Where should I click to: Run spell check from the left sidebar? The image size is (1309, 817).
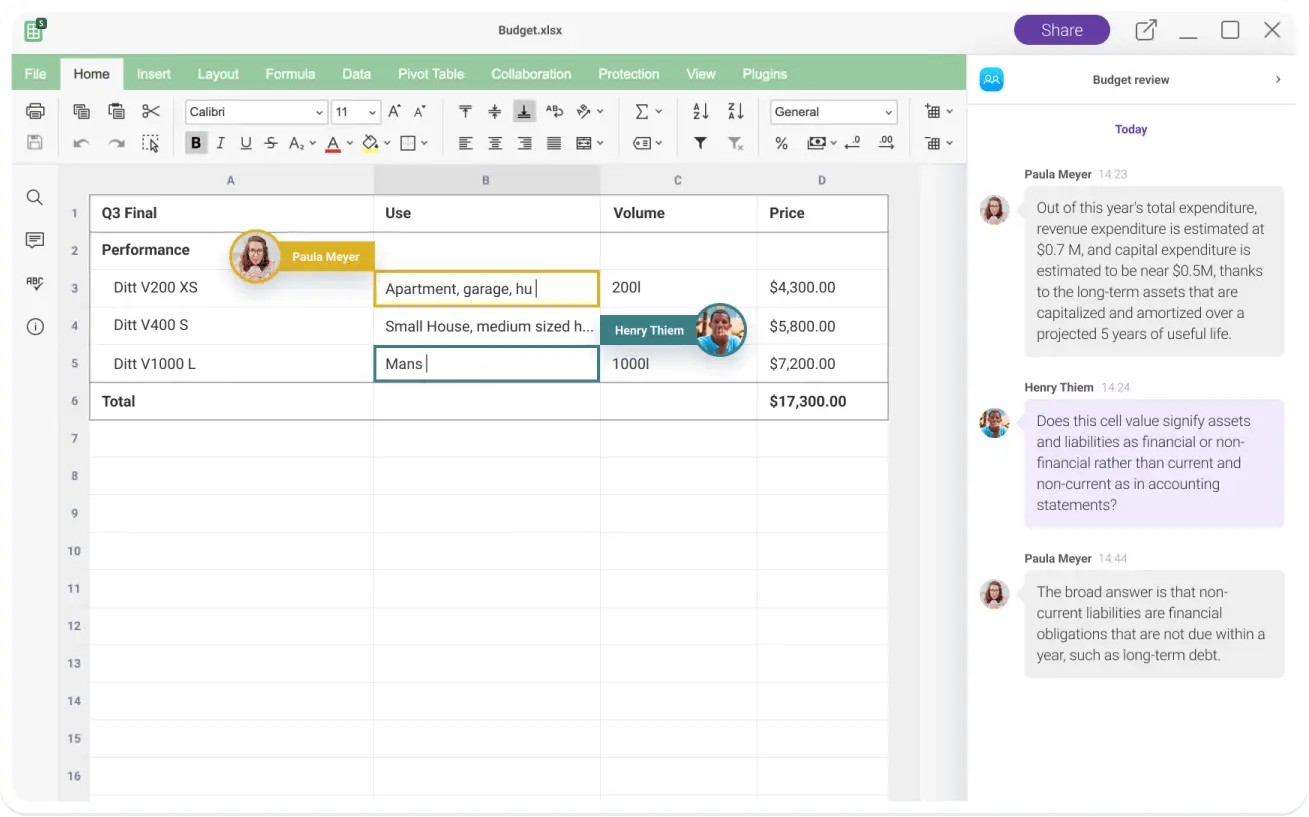34,283
